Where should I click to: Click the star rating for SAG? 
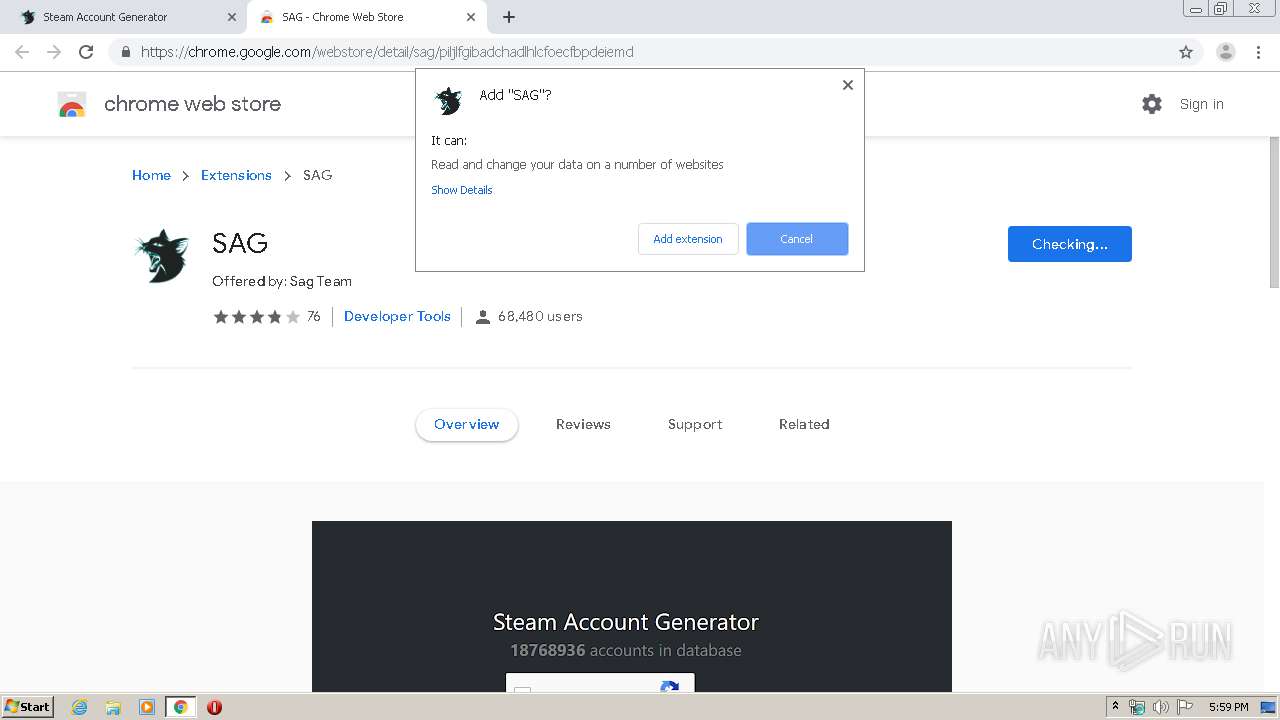256,317
